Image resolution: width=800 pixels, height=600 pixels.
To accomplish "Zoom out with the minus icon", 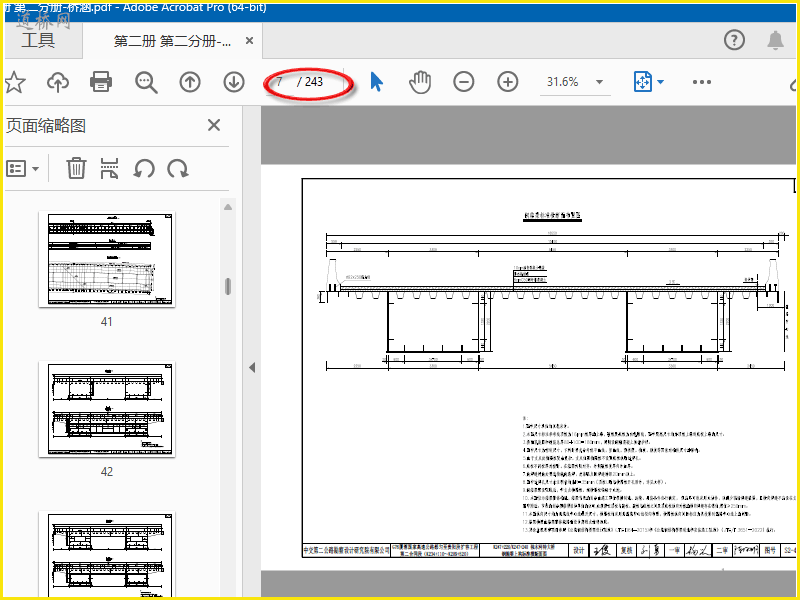I will [464, 82].
